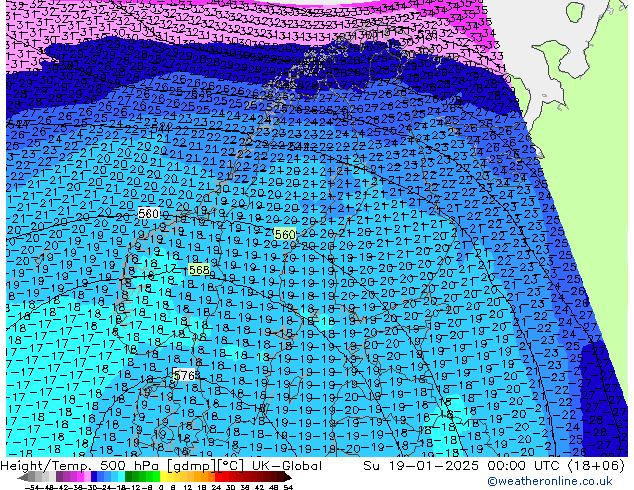Click the weatheronline.co.uk copyright link
634x490 pixels.
tap(550, 481)
